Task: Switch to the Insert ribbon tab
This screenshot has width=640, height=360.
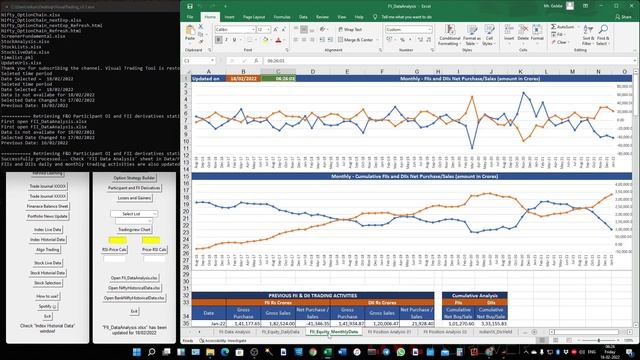Action: [229, 17]
